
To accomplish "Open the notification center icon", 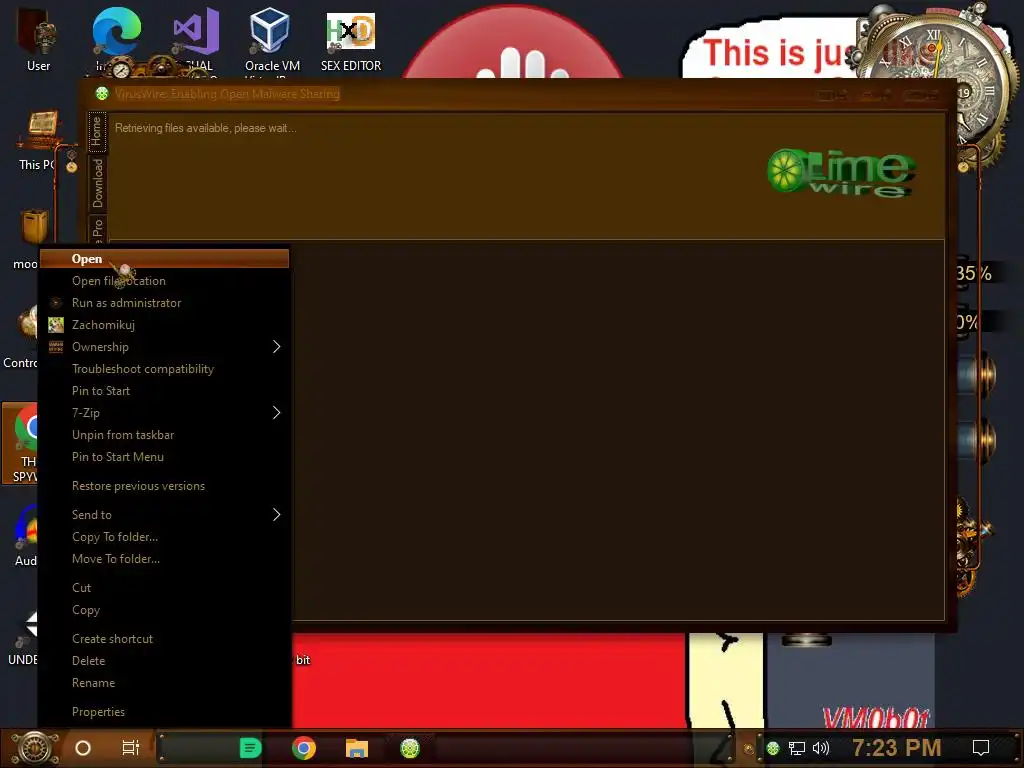I will coord(981,748).
